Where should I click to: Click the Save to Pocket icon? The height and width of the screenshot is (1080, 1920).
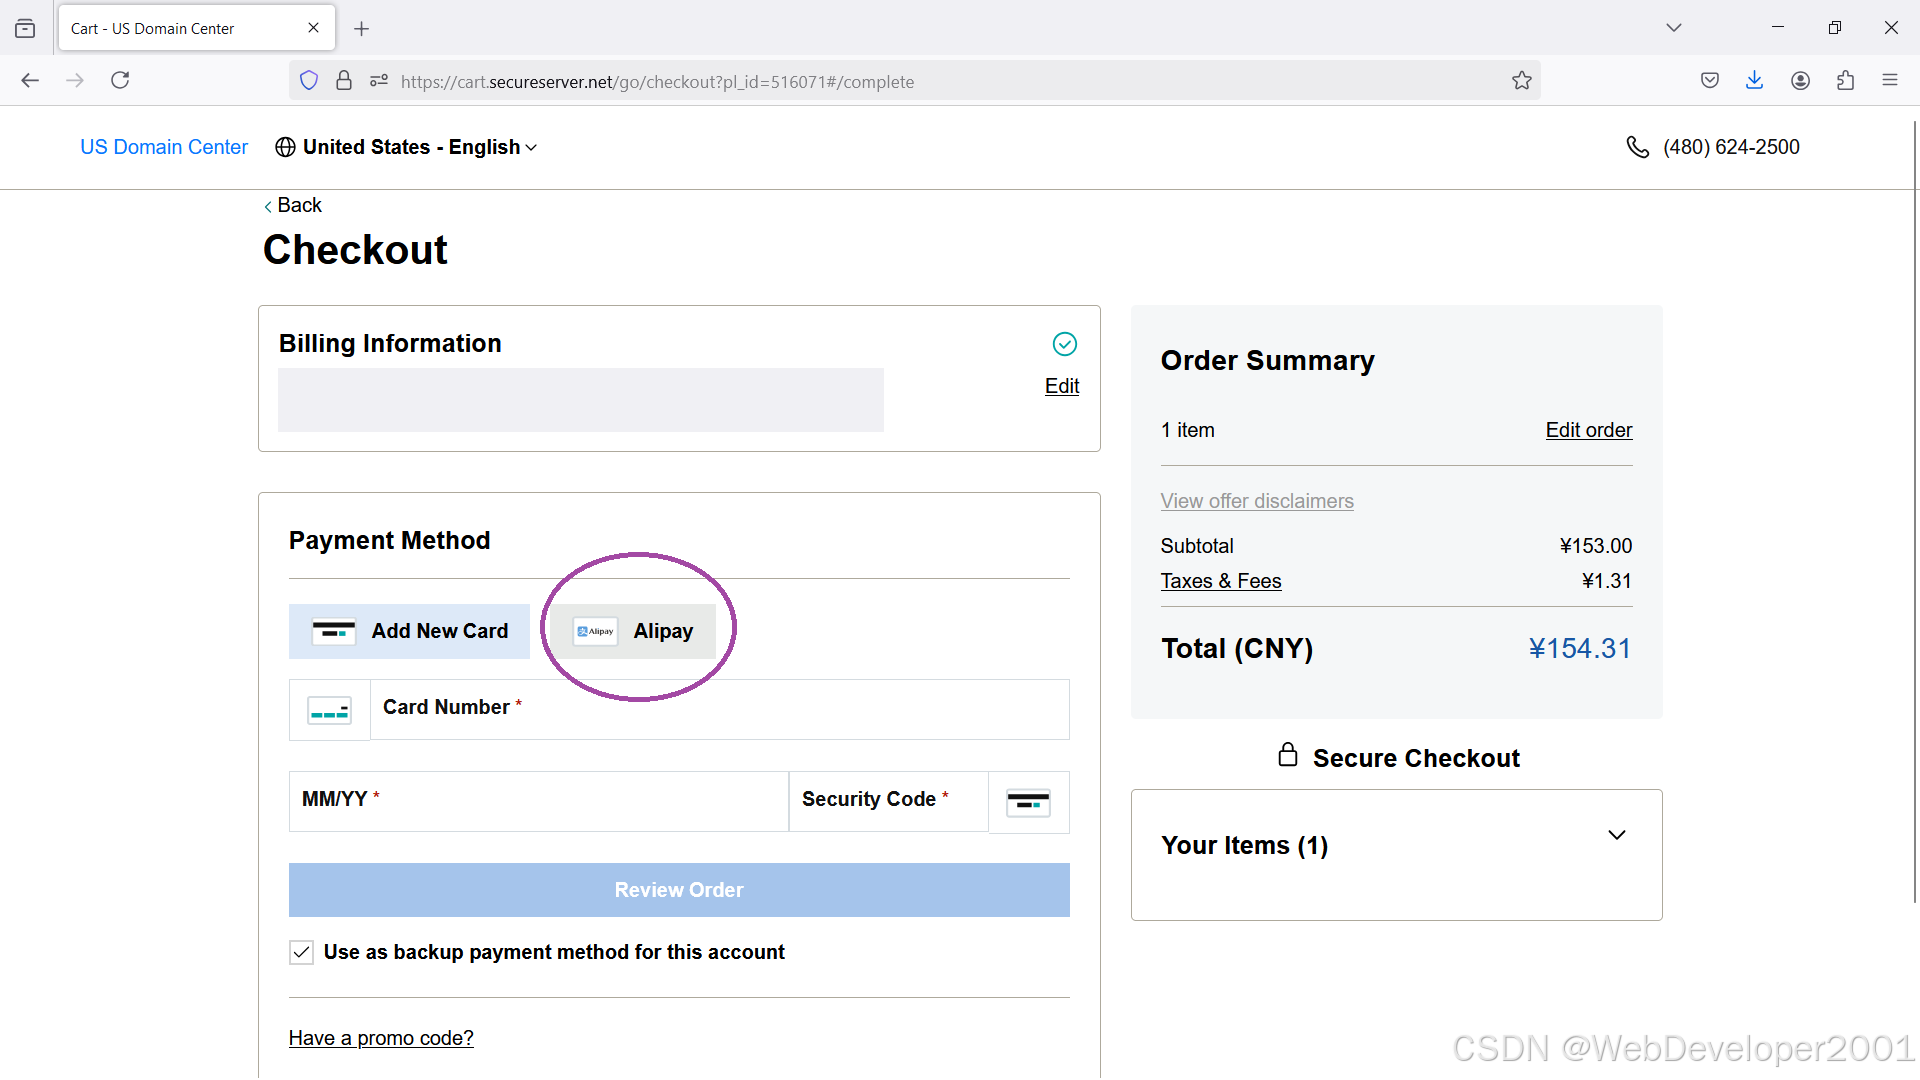1709,81
